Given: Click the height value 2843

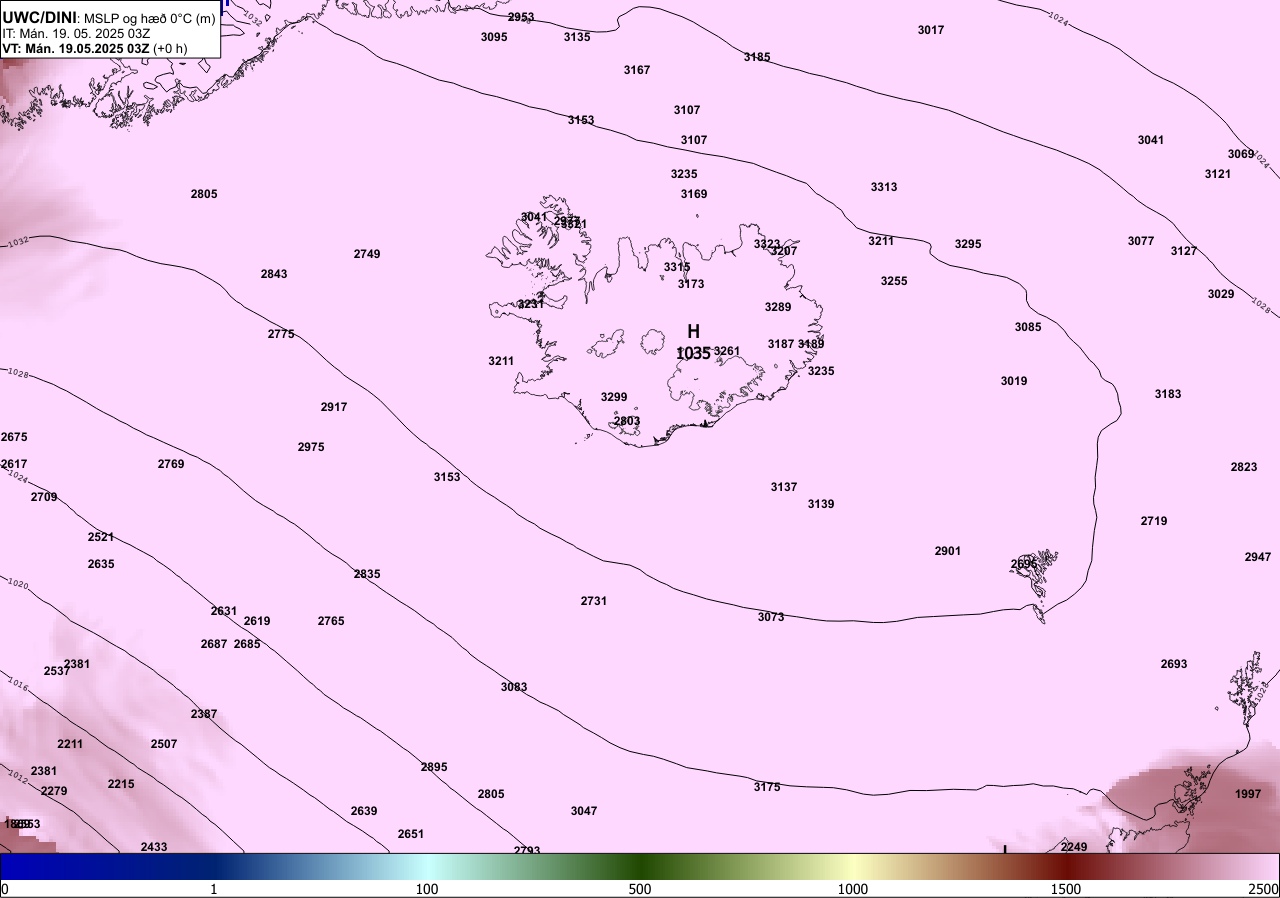Looking at the screenshot, I should coord(274,274).
